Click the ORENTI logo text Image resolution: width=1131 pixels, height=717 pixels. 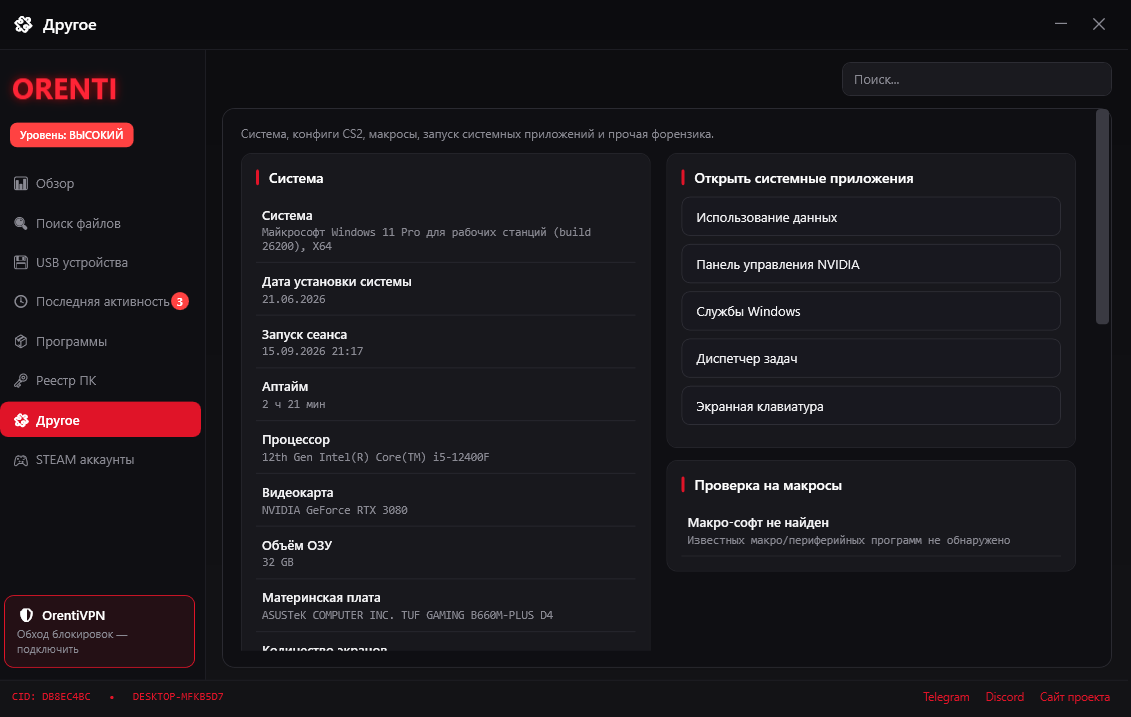pos(64,89)
